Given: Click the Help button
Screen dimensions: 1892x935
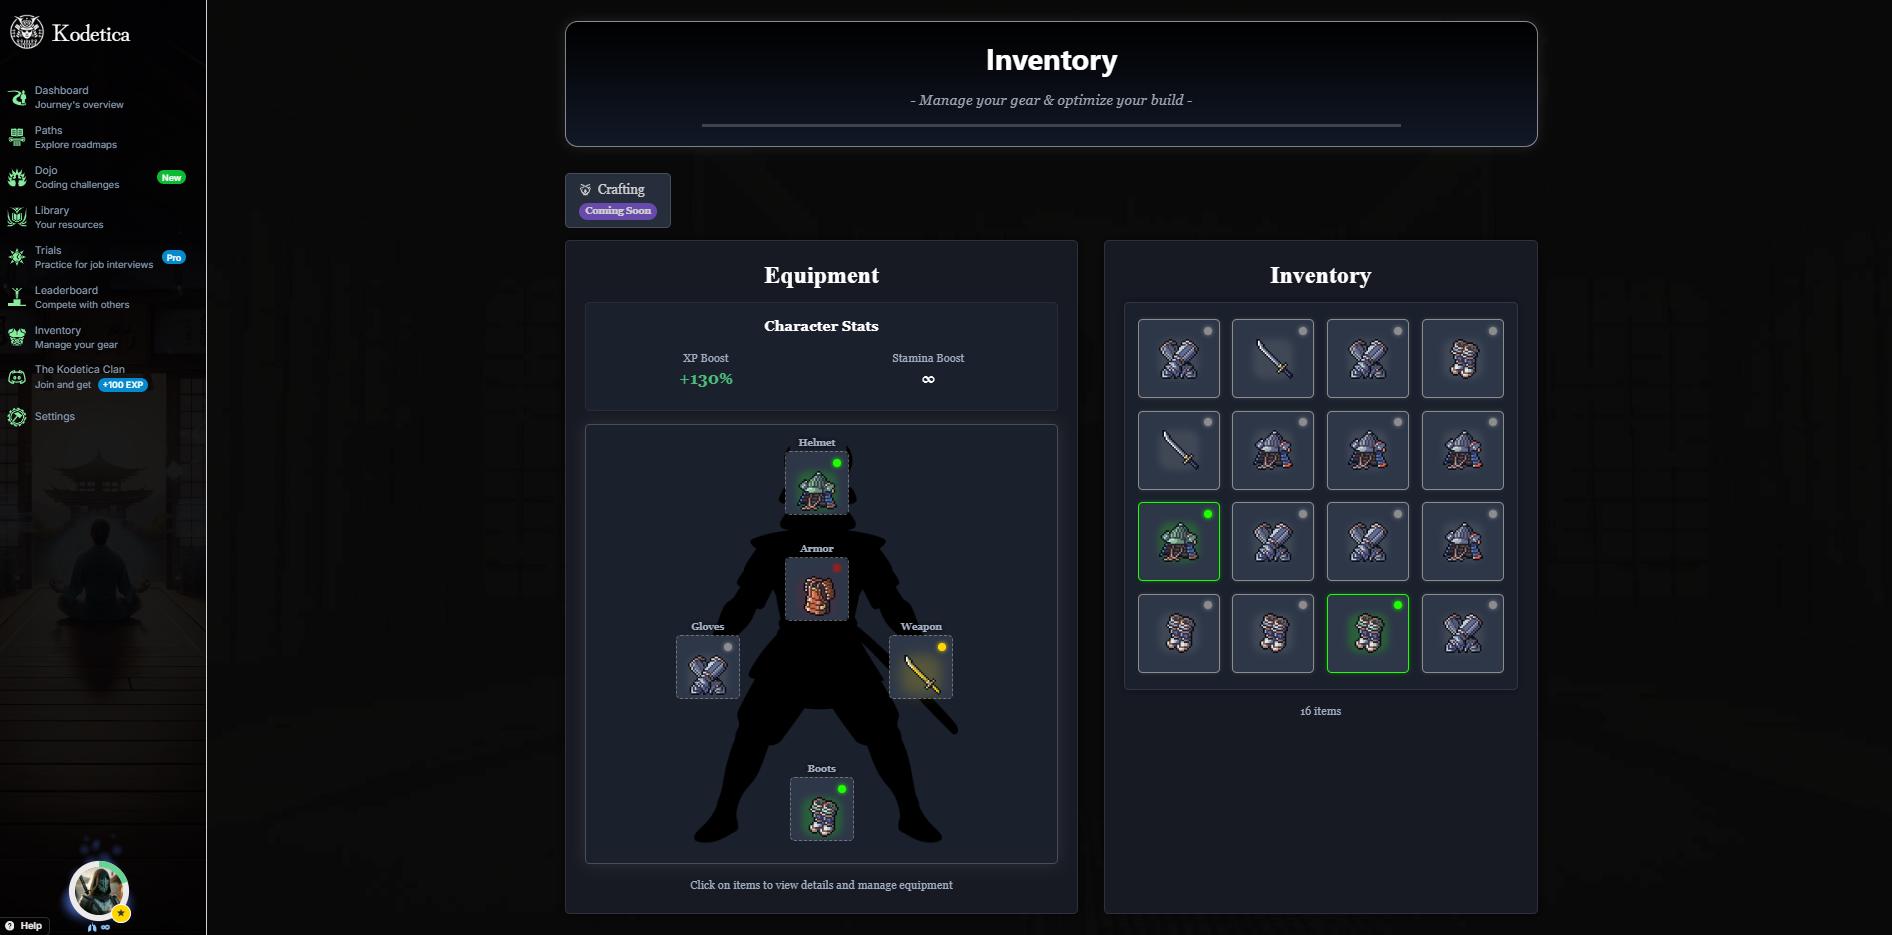Looking at the screenshot, I should coord(24,926).
